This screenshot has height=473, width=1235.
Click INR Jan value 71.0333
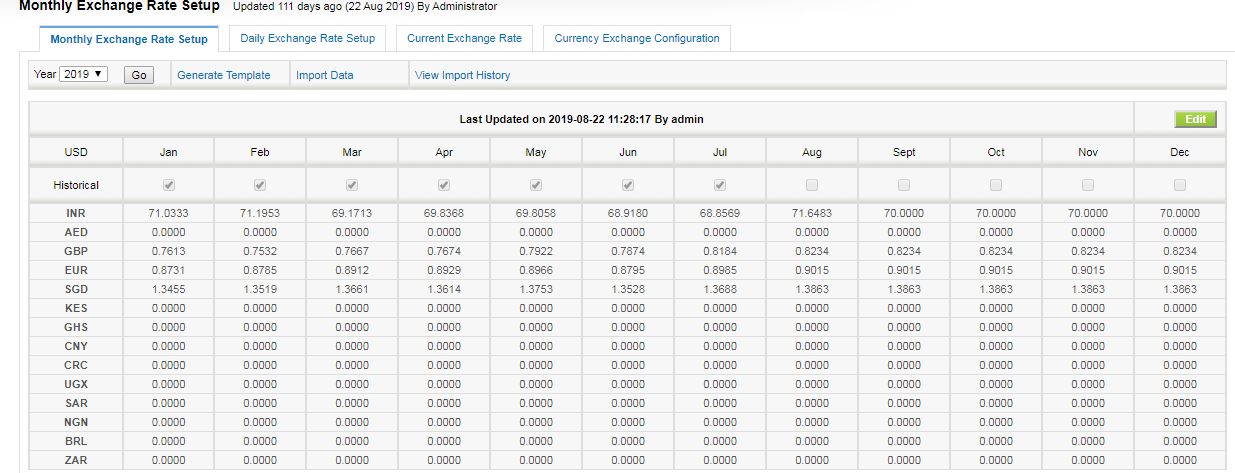click(x=168, y=213)
